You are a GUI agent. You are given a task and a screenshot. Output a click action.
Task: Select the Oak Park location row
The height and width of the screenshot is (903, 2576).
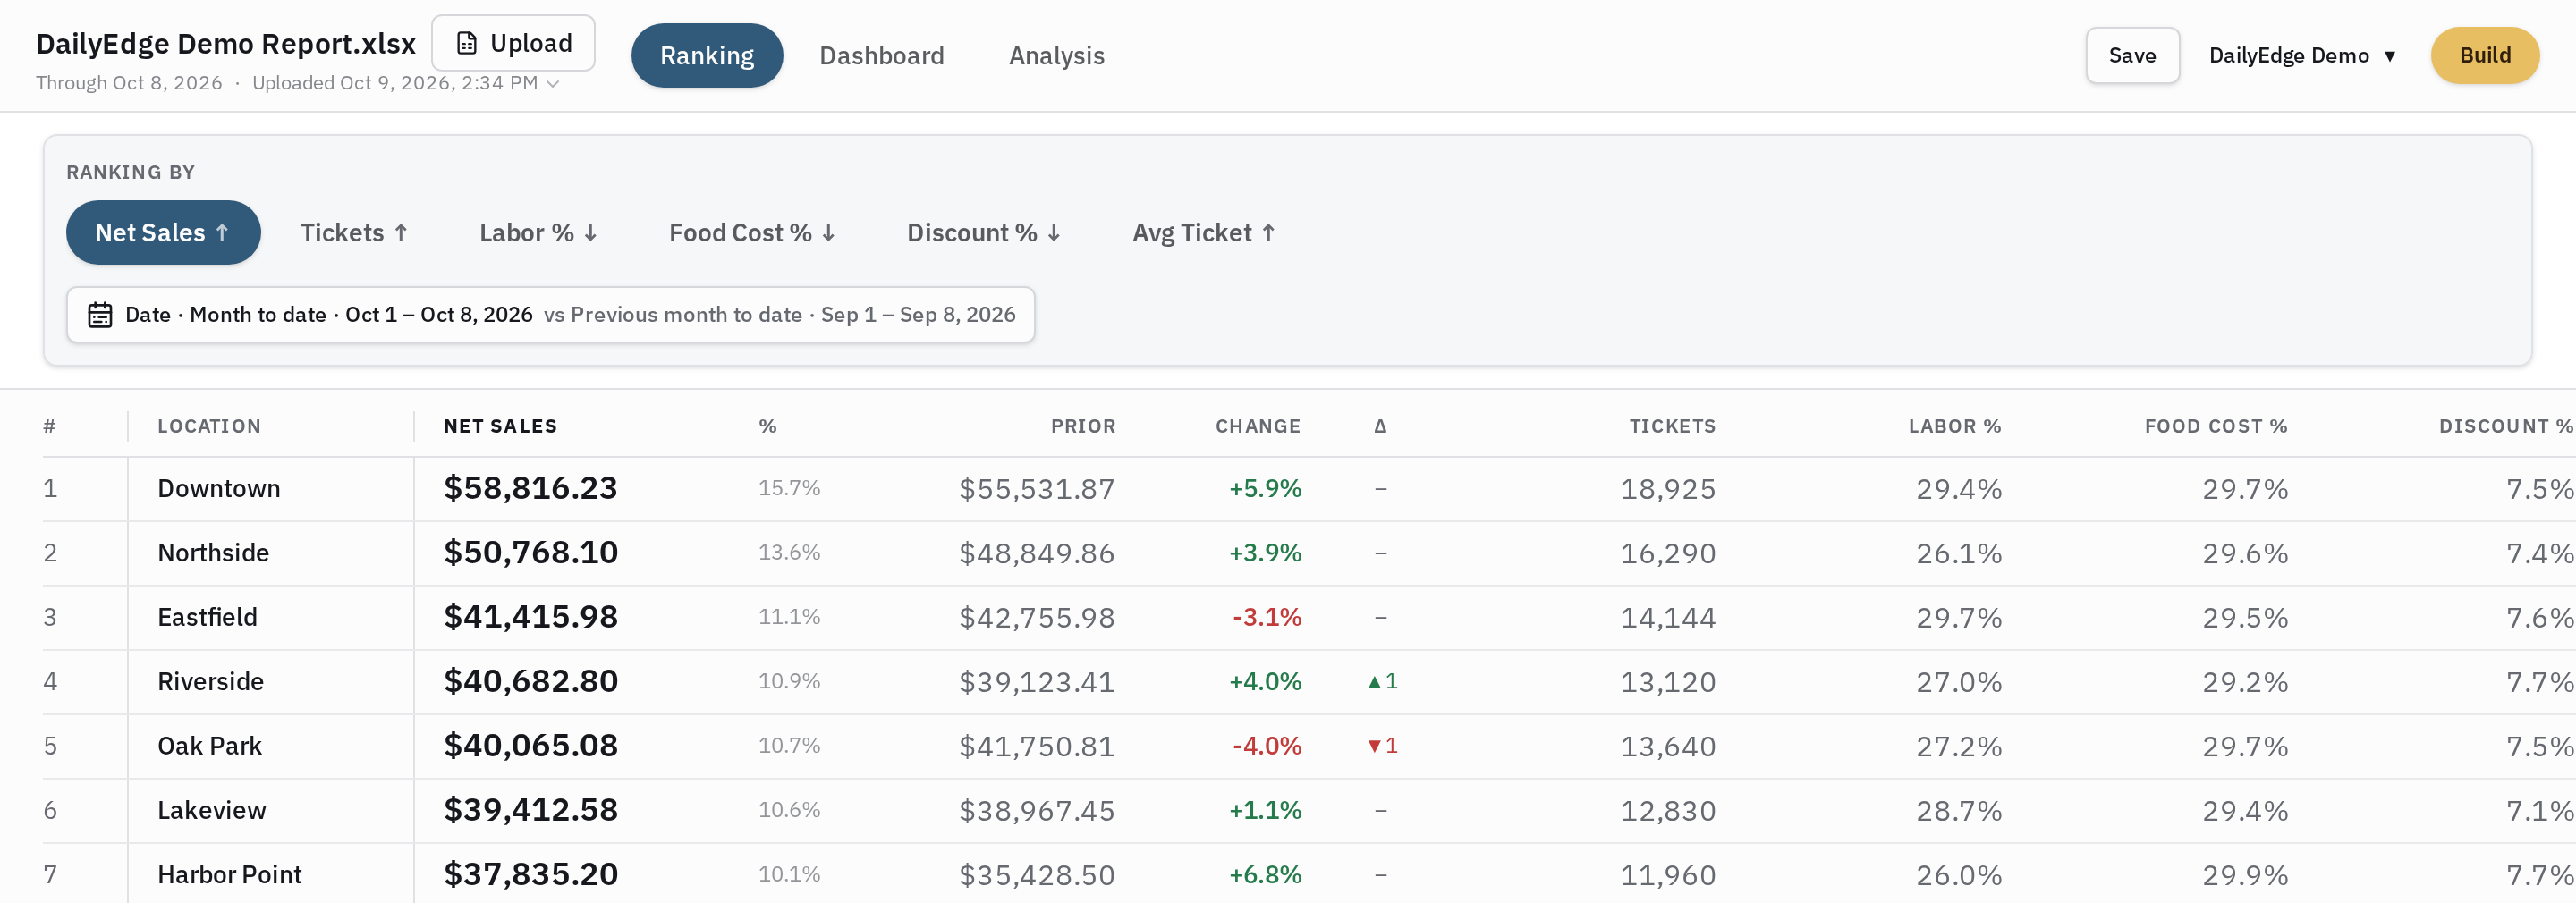(x=1309, y=746)
